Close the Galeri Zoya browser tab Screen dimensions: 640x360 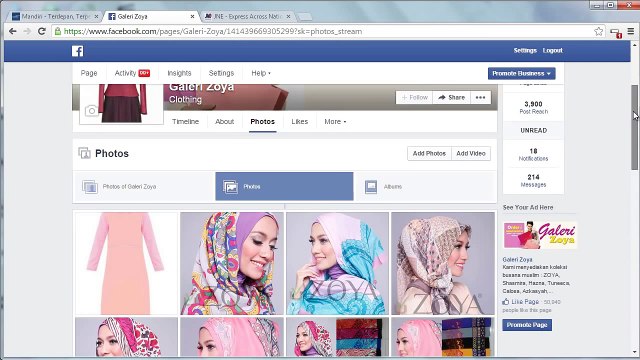192,17
